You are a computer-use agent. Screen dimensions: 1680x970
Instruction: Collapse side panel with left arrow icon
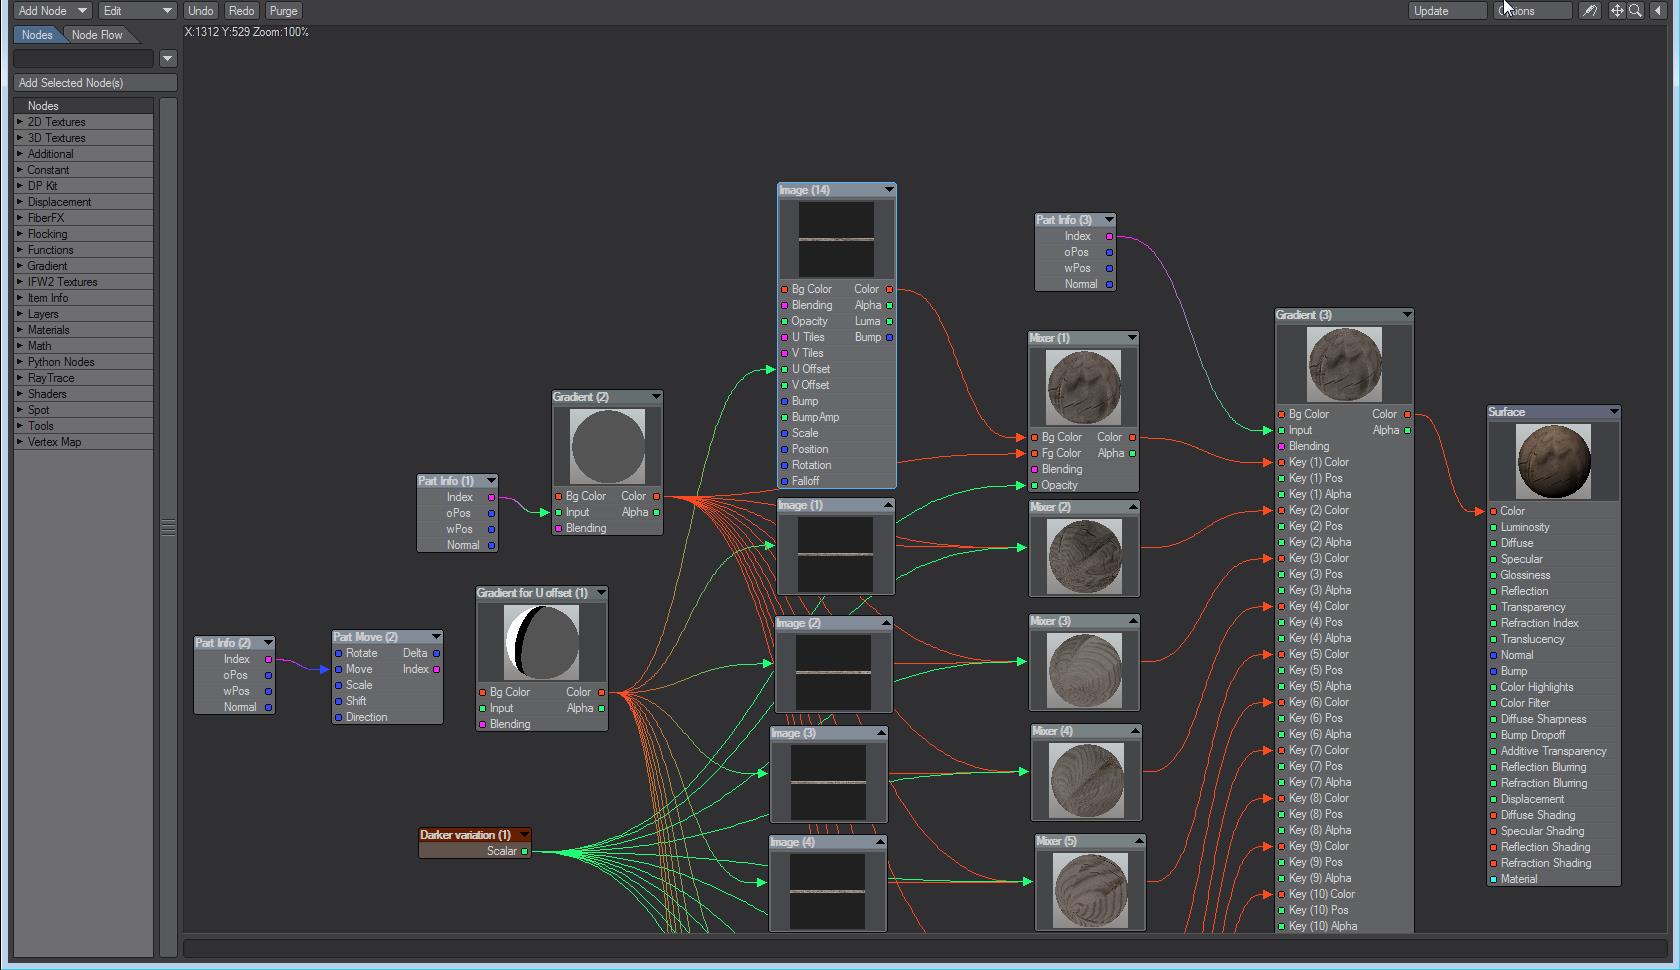tap(1658, 11)
